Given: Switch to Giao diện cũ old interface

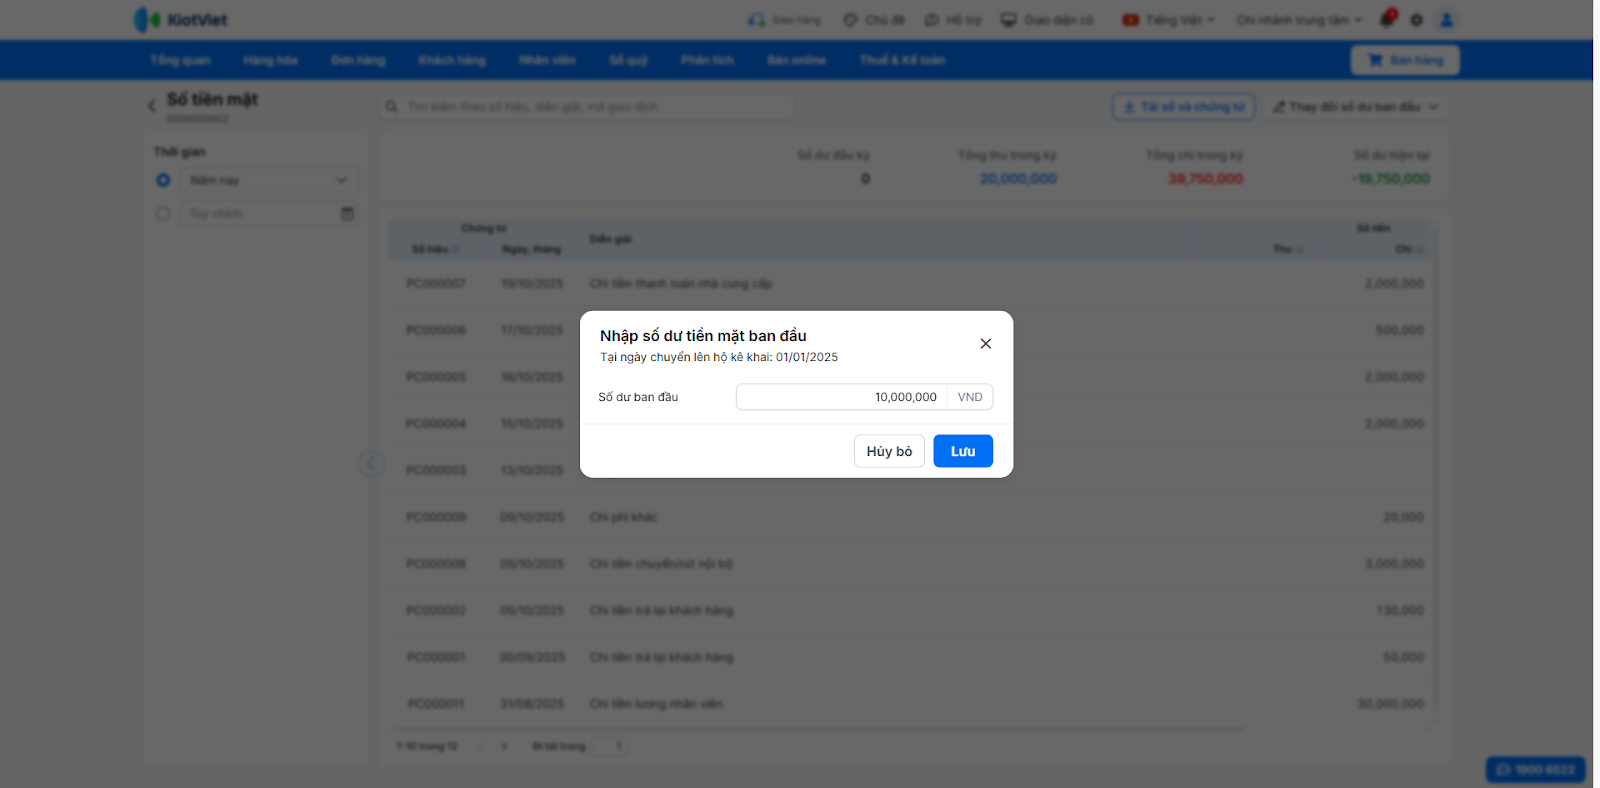Looking at the screenshot, I should [x=1047, y=20].
